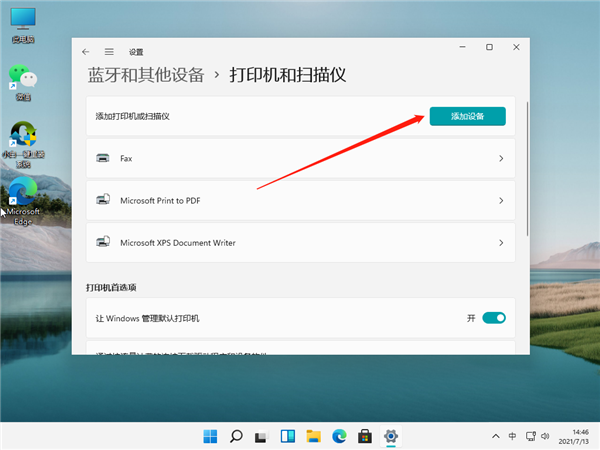Screen dimensions: 600x450
Task: Click the 添加设备 button
Action: (x=467, y=117)
